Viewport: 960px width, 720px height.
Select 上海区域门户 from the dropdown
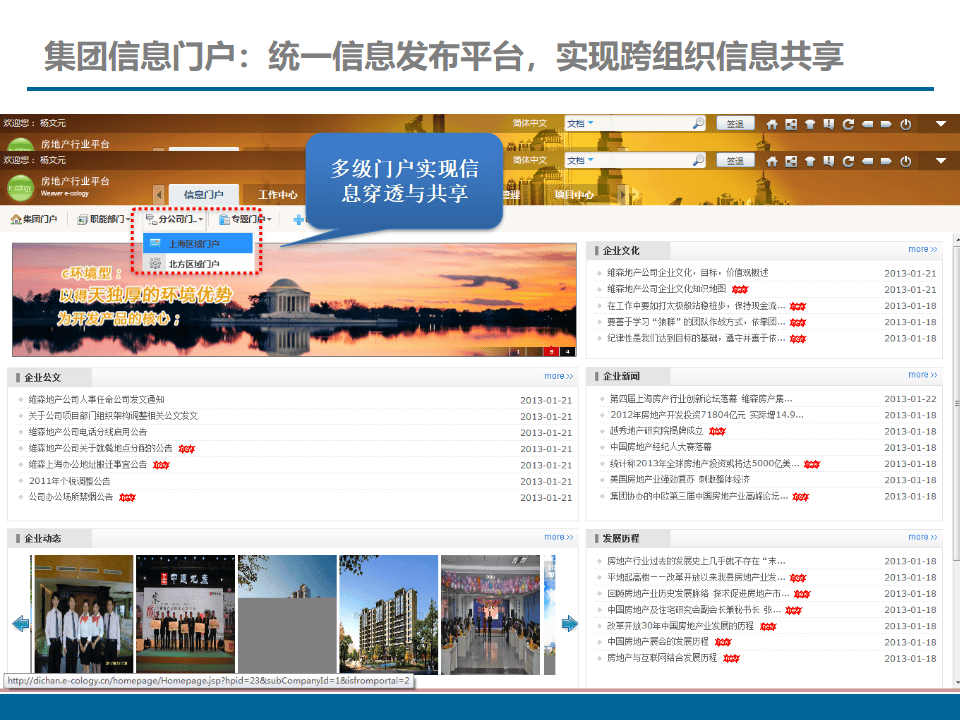click(198, 244)
